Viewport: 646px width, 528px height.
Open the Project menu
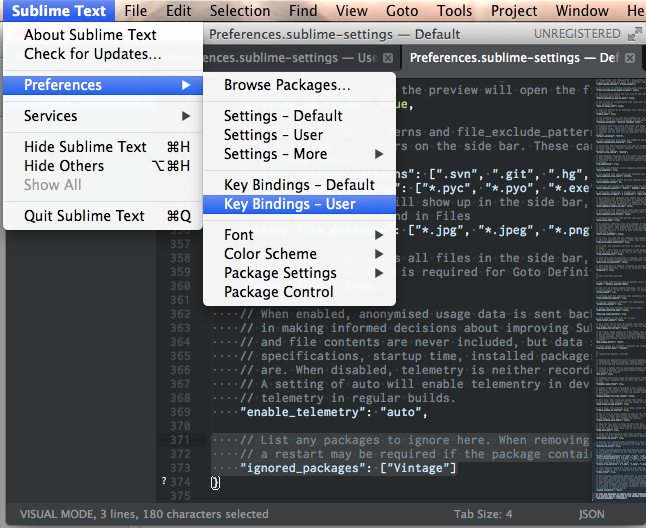pyautogui.click(x=514, y=11)
